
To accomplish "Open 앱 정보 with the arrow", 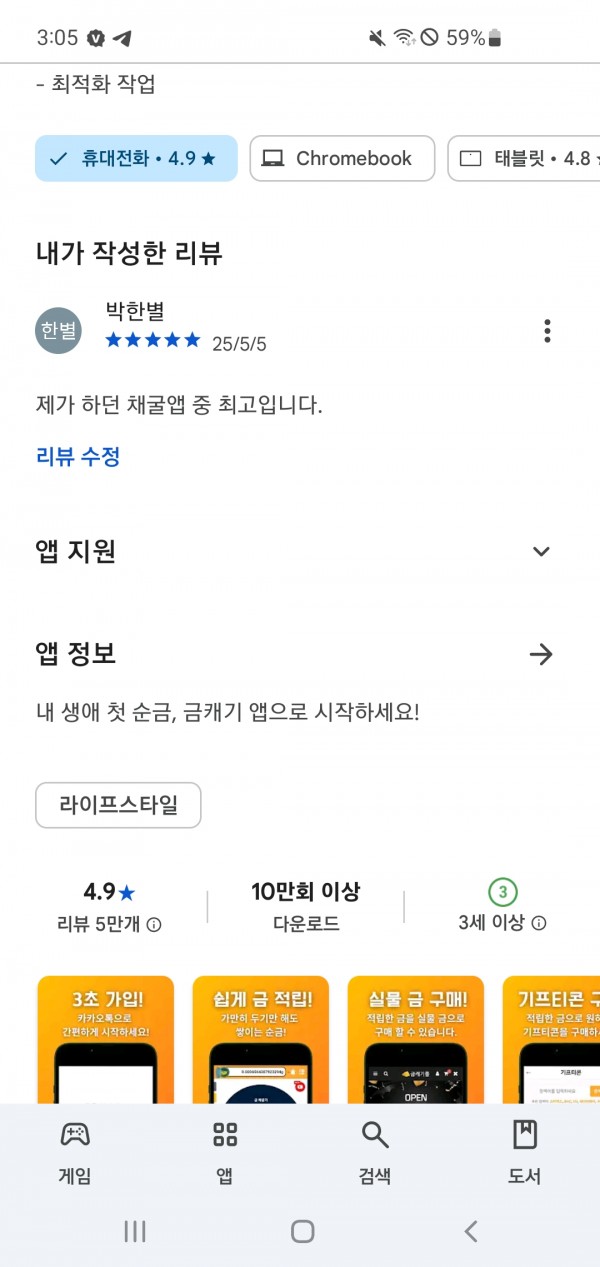I will click(541, 654).
